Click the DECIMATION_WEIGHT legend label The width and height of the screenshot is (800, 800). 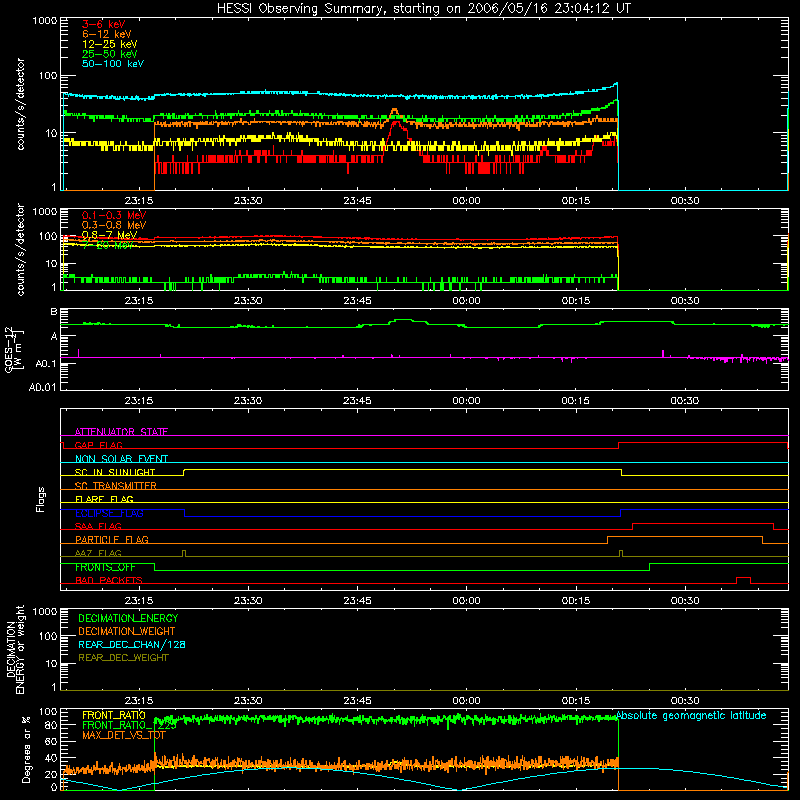(127, 631)
